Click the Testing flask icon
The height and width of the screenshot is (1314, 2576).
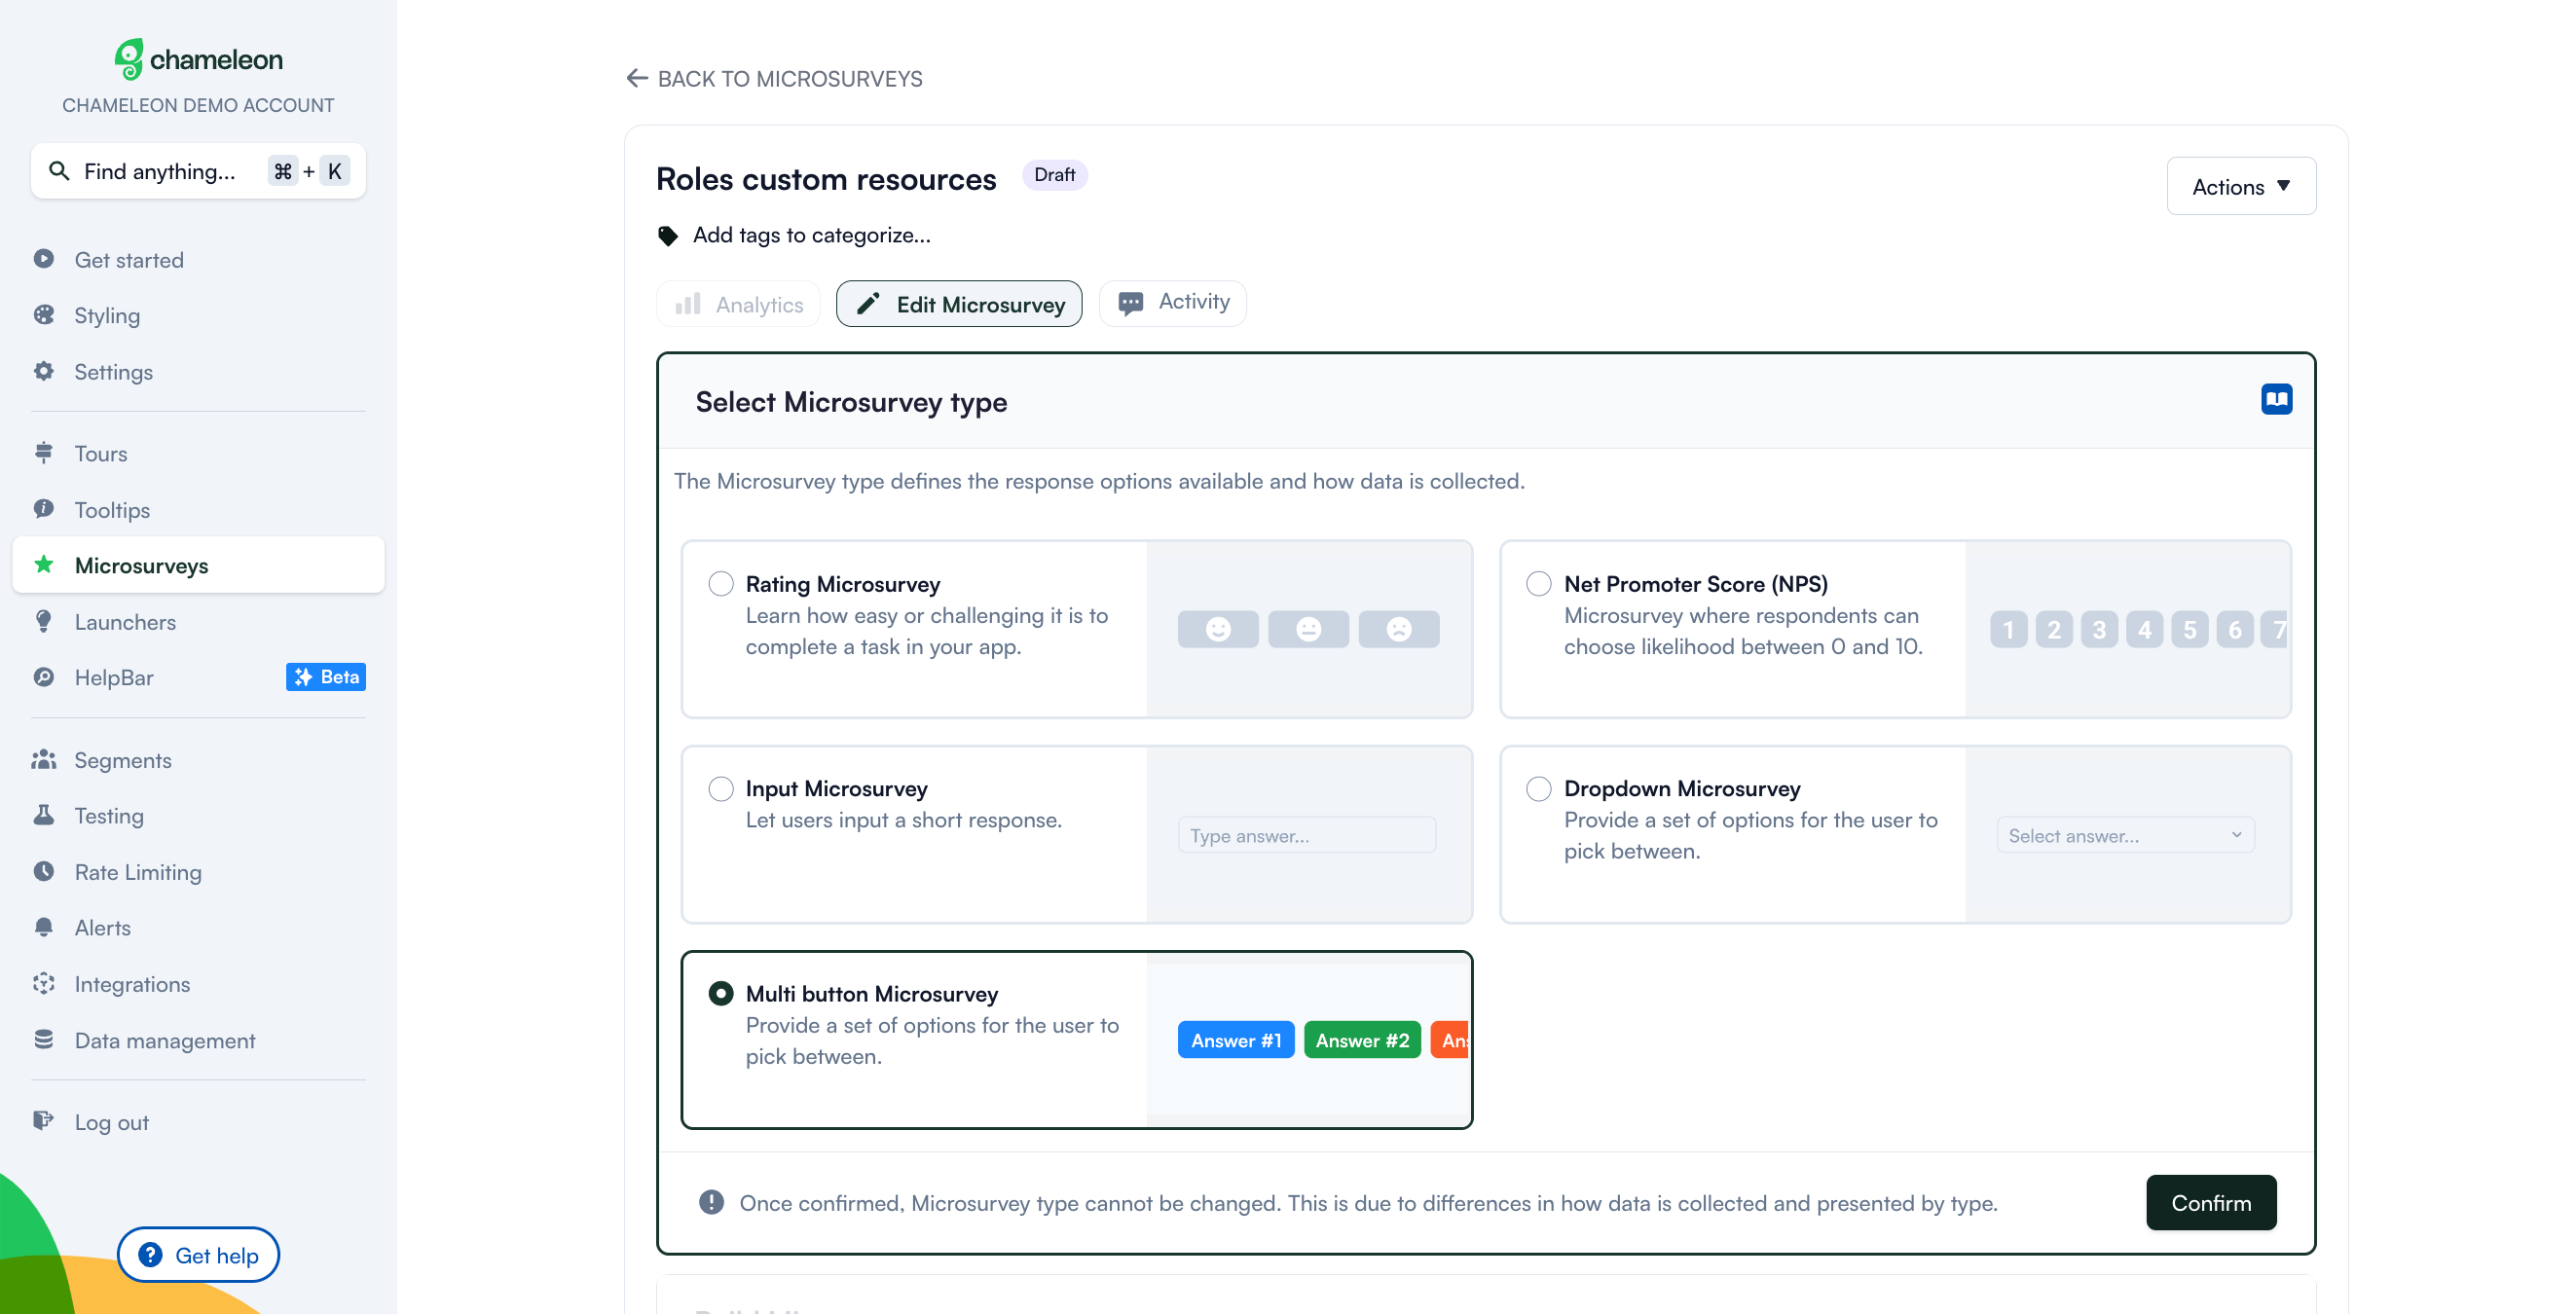pyautogui.click(x=44, y=815)
